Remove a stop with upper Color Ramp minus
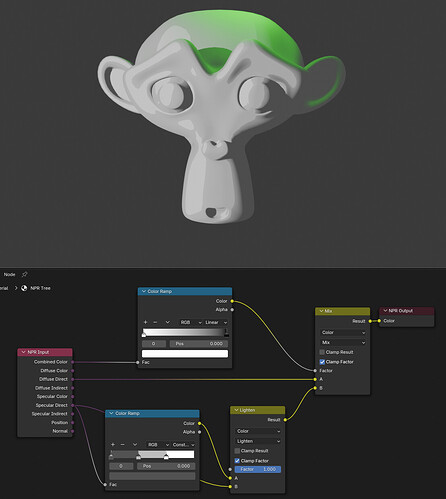Viewport: 446px width, 499px height. [x=155, y=322]
